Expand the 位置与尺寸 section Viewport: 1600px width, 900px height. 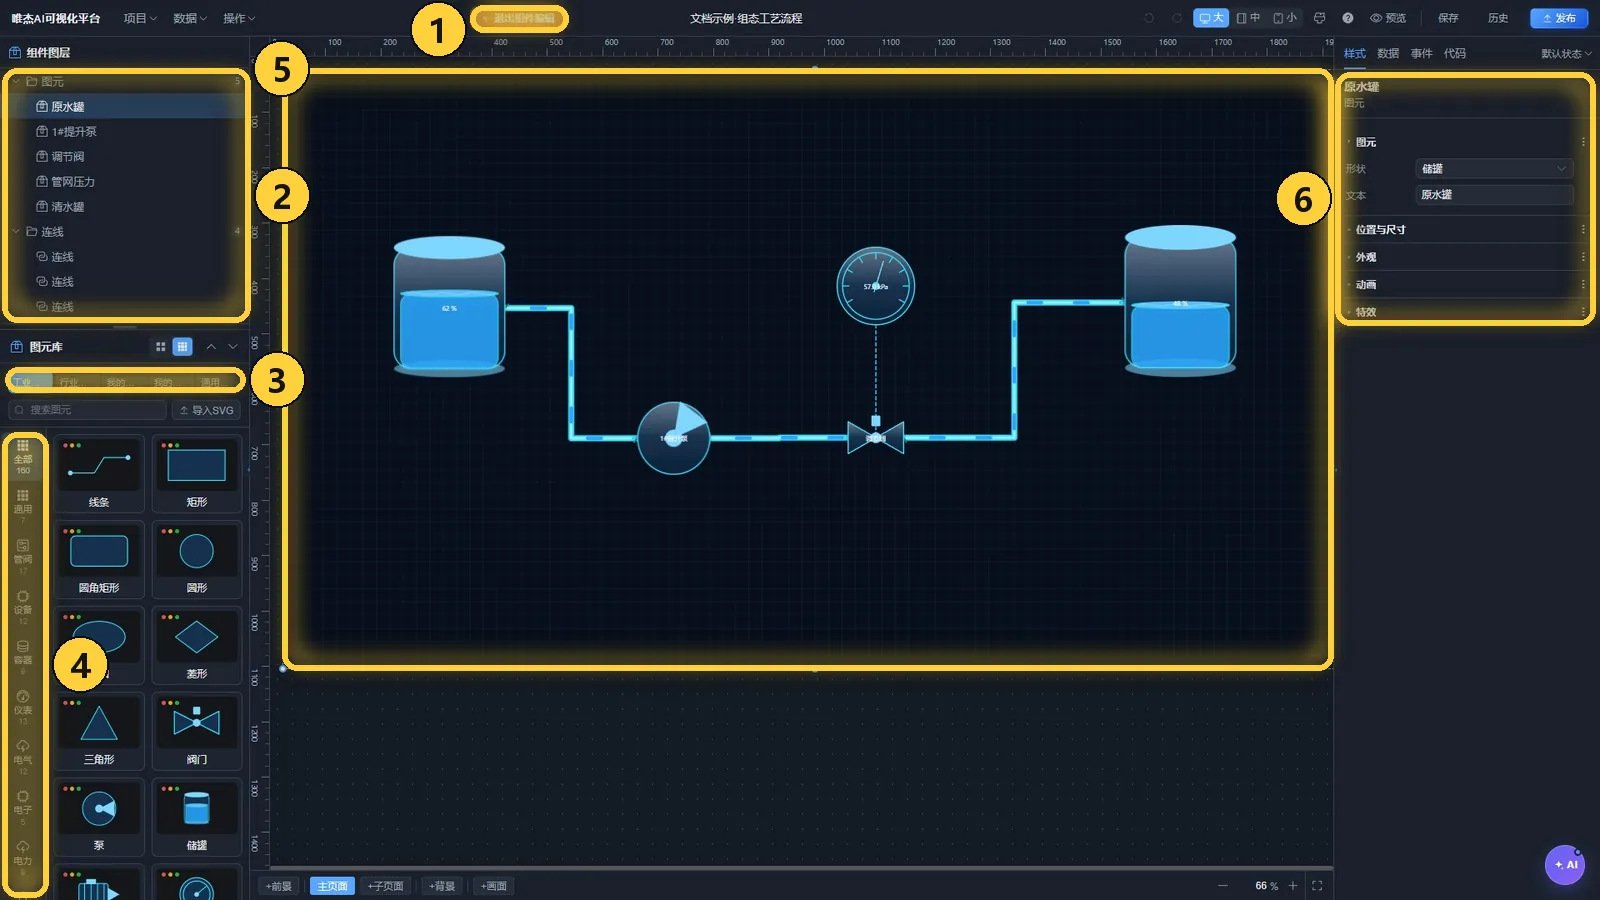(x=1465, y=230)
